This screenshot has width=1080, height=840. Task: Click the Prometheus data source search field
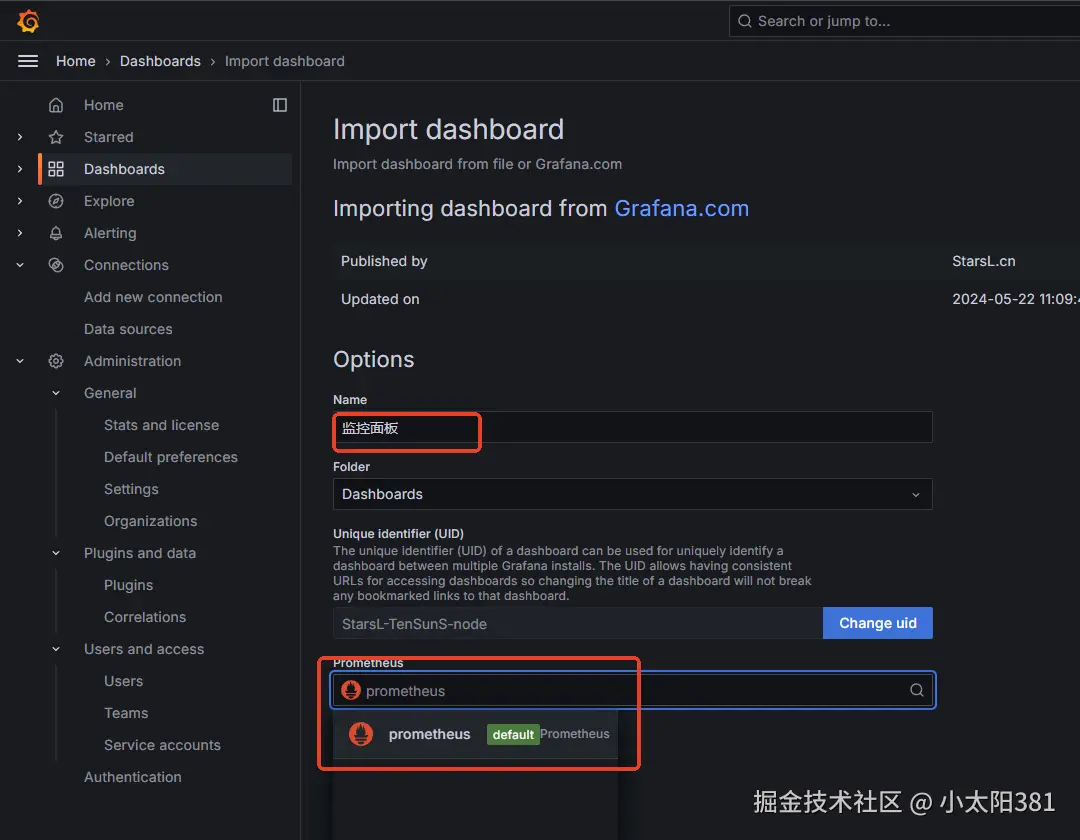pyautogui.click(x=632, y=690)
